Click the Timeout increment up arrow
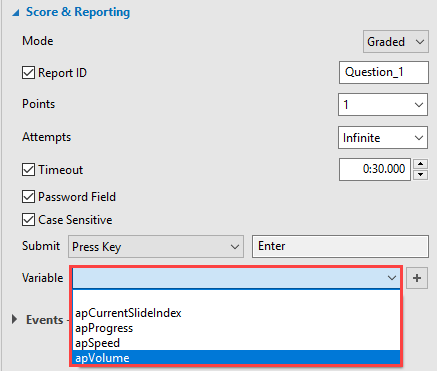The image size is (437, 371). point(421,164)
